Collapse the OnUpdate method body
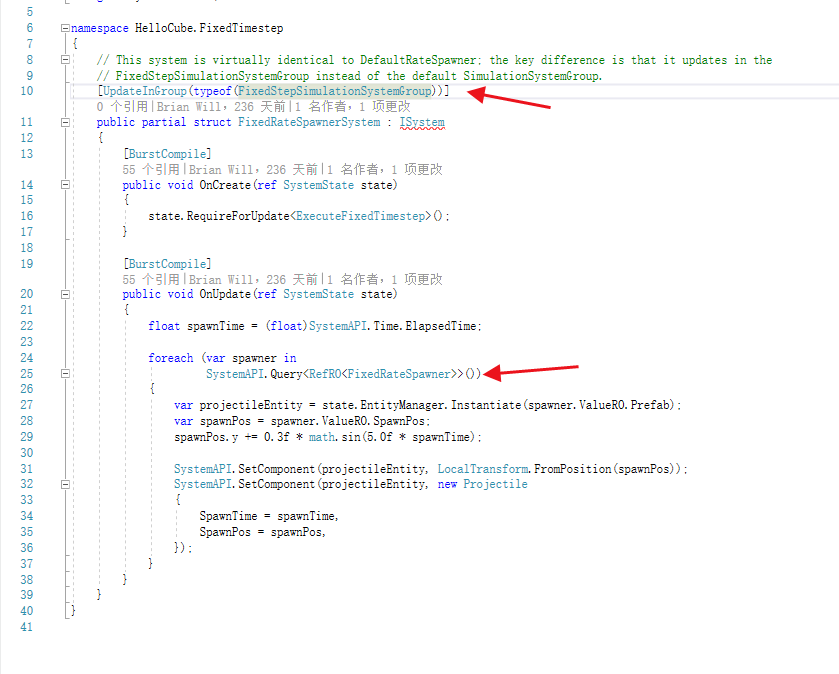The height and width of the screenshot is (674, 839). [65, 295]
